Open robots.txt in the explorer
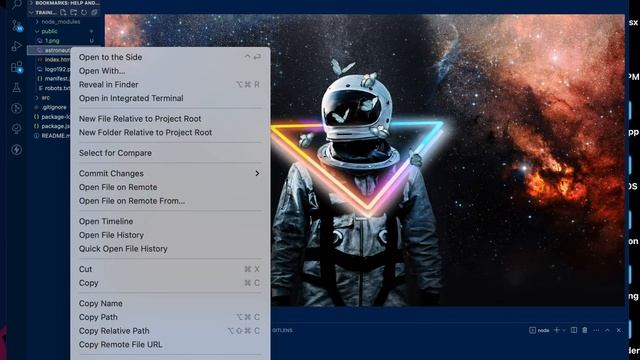The image size is (640, 360). [57, 88]
